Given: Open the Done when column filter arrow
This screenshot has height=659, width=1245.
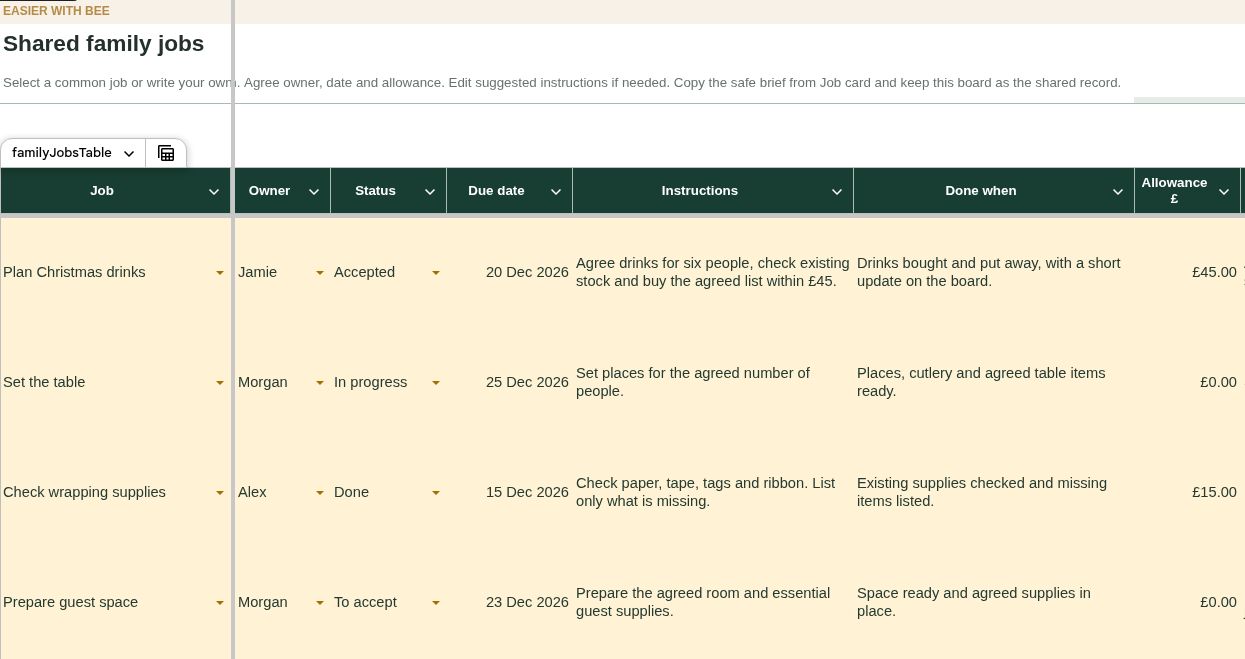Looking at the screenshot, I should pyautogui.click(x=1118, y=192).
